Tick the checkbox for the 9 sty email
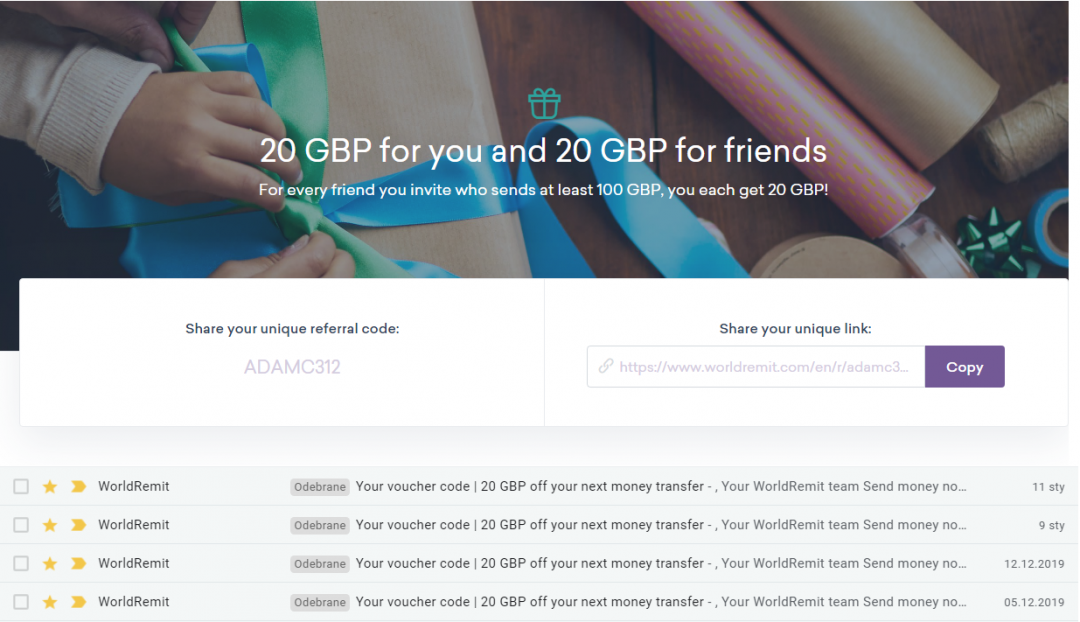Image resolution: width=1080 pixels, height=622 pixels. tap(21, 525)
